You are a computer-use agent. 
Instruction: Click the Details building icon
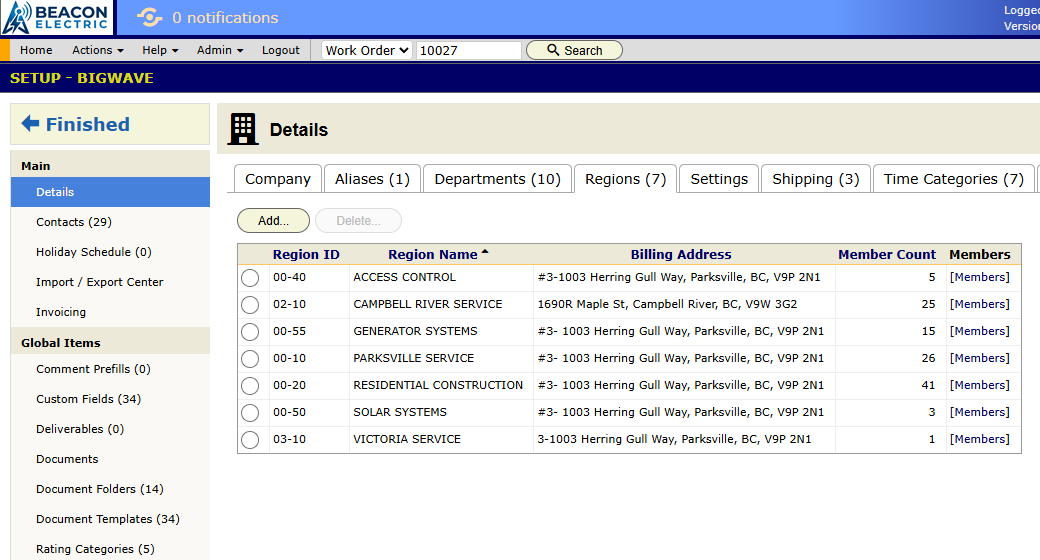pos(243,129)
